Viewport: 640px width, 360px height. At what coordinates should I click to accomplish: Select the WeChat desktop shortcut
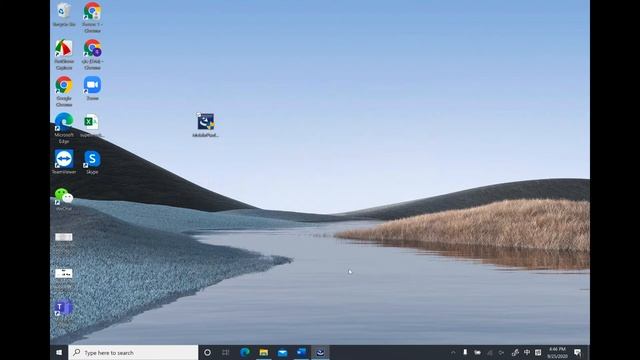64,199
